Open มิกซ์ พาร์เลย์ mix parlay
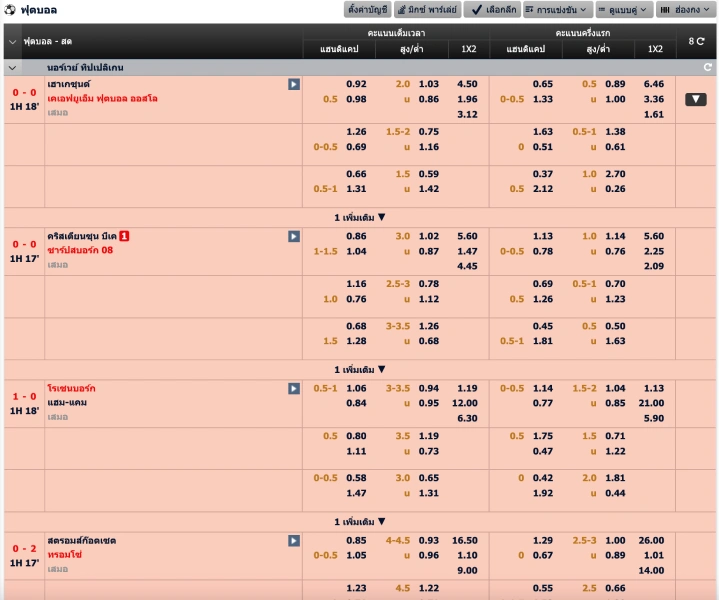 tap(427, 10)
